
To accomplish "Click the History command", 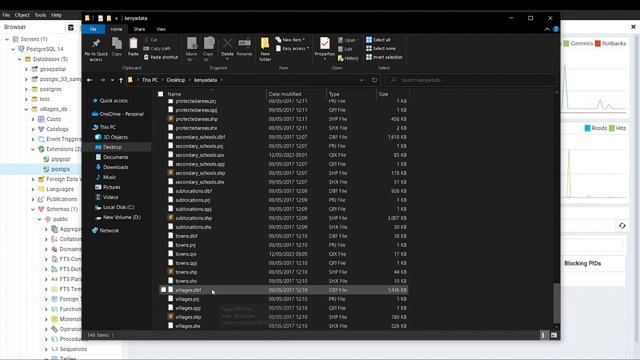I will click(348, 58).
